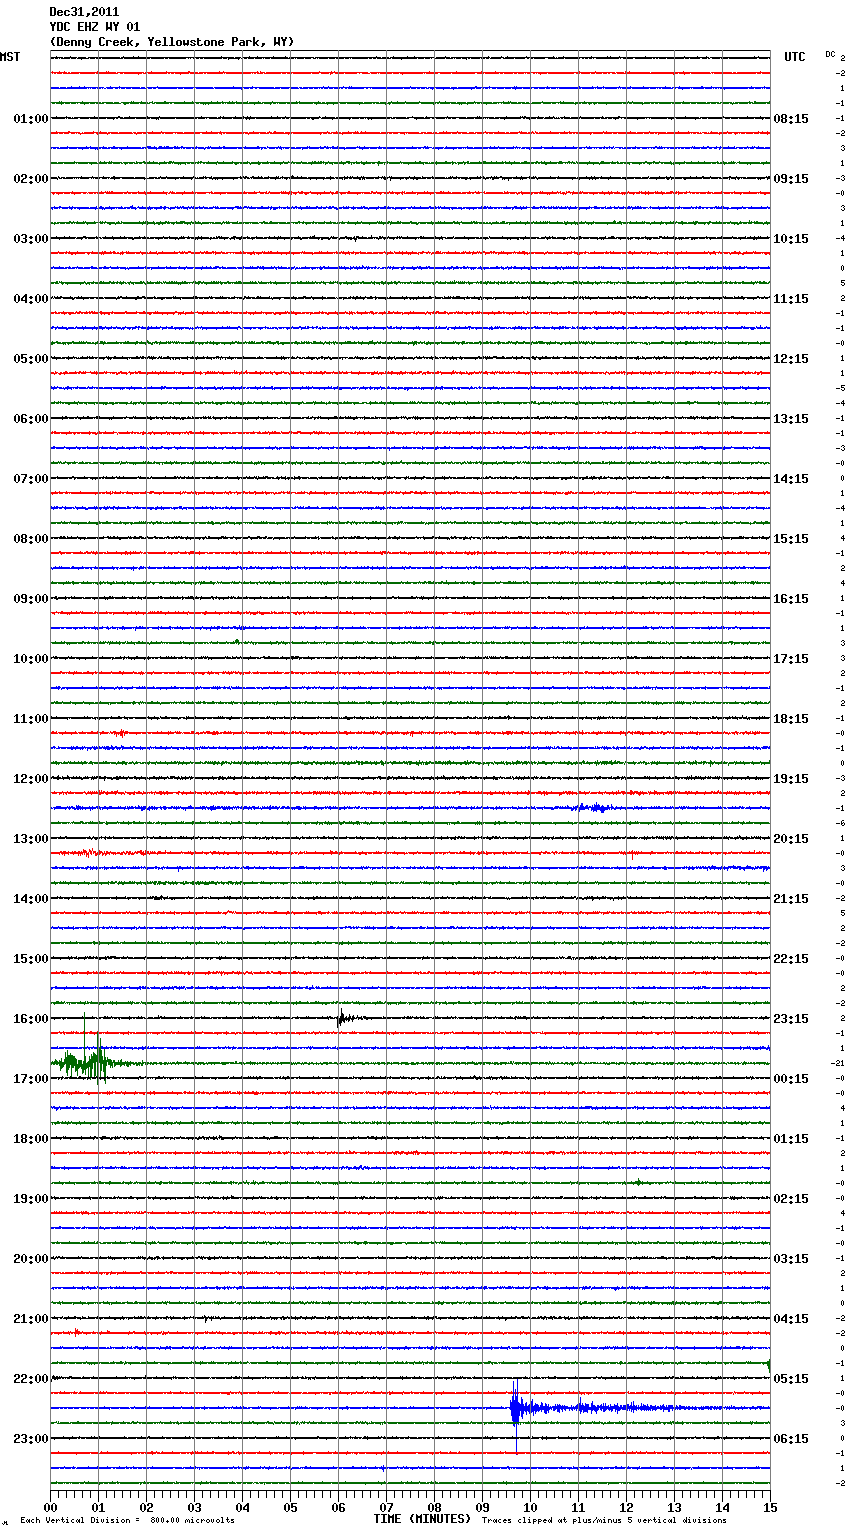Click the 02:15 UTC time label
This screenshot has height=1534, width=850.
[791, 1199]
